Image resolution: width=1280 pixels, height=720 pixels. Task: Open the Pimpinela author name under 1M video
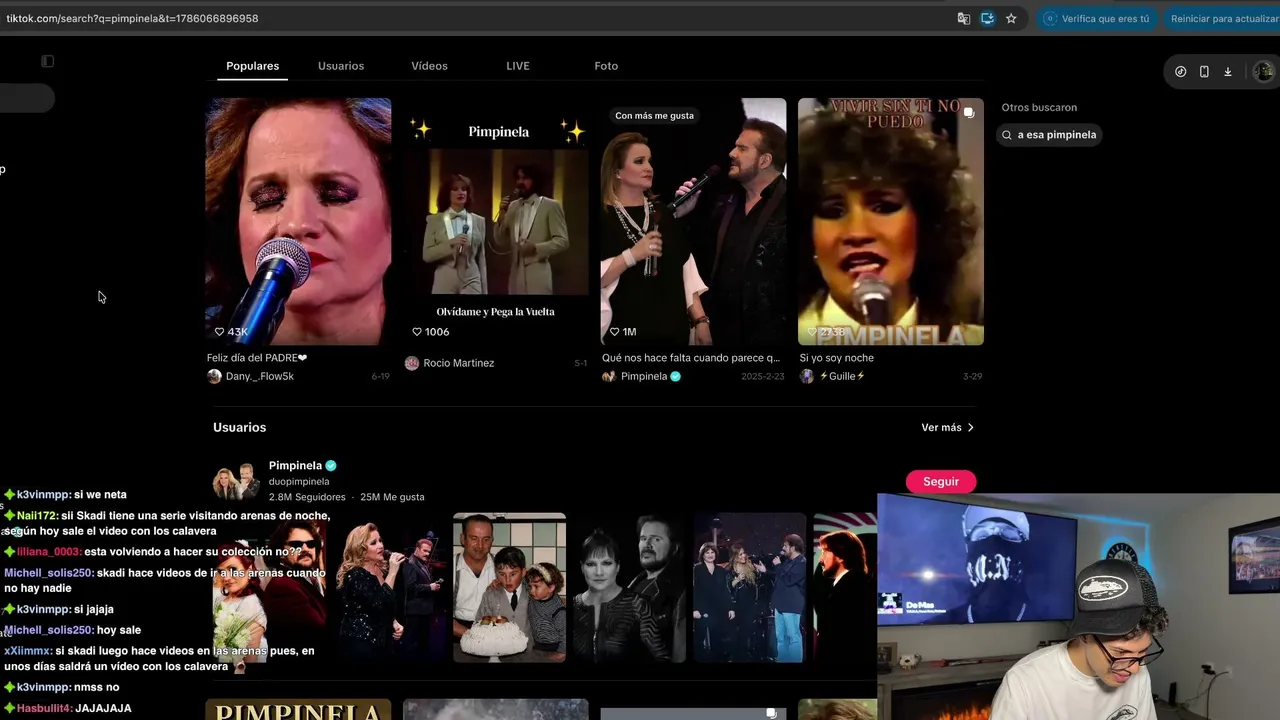(644, 377)
